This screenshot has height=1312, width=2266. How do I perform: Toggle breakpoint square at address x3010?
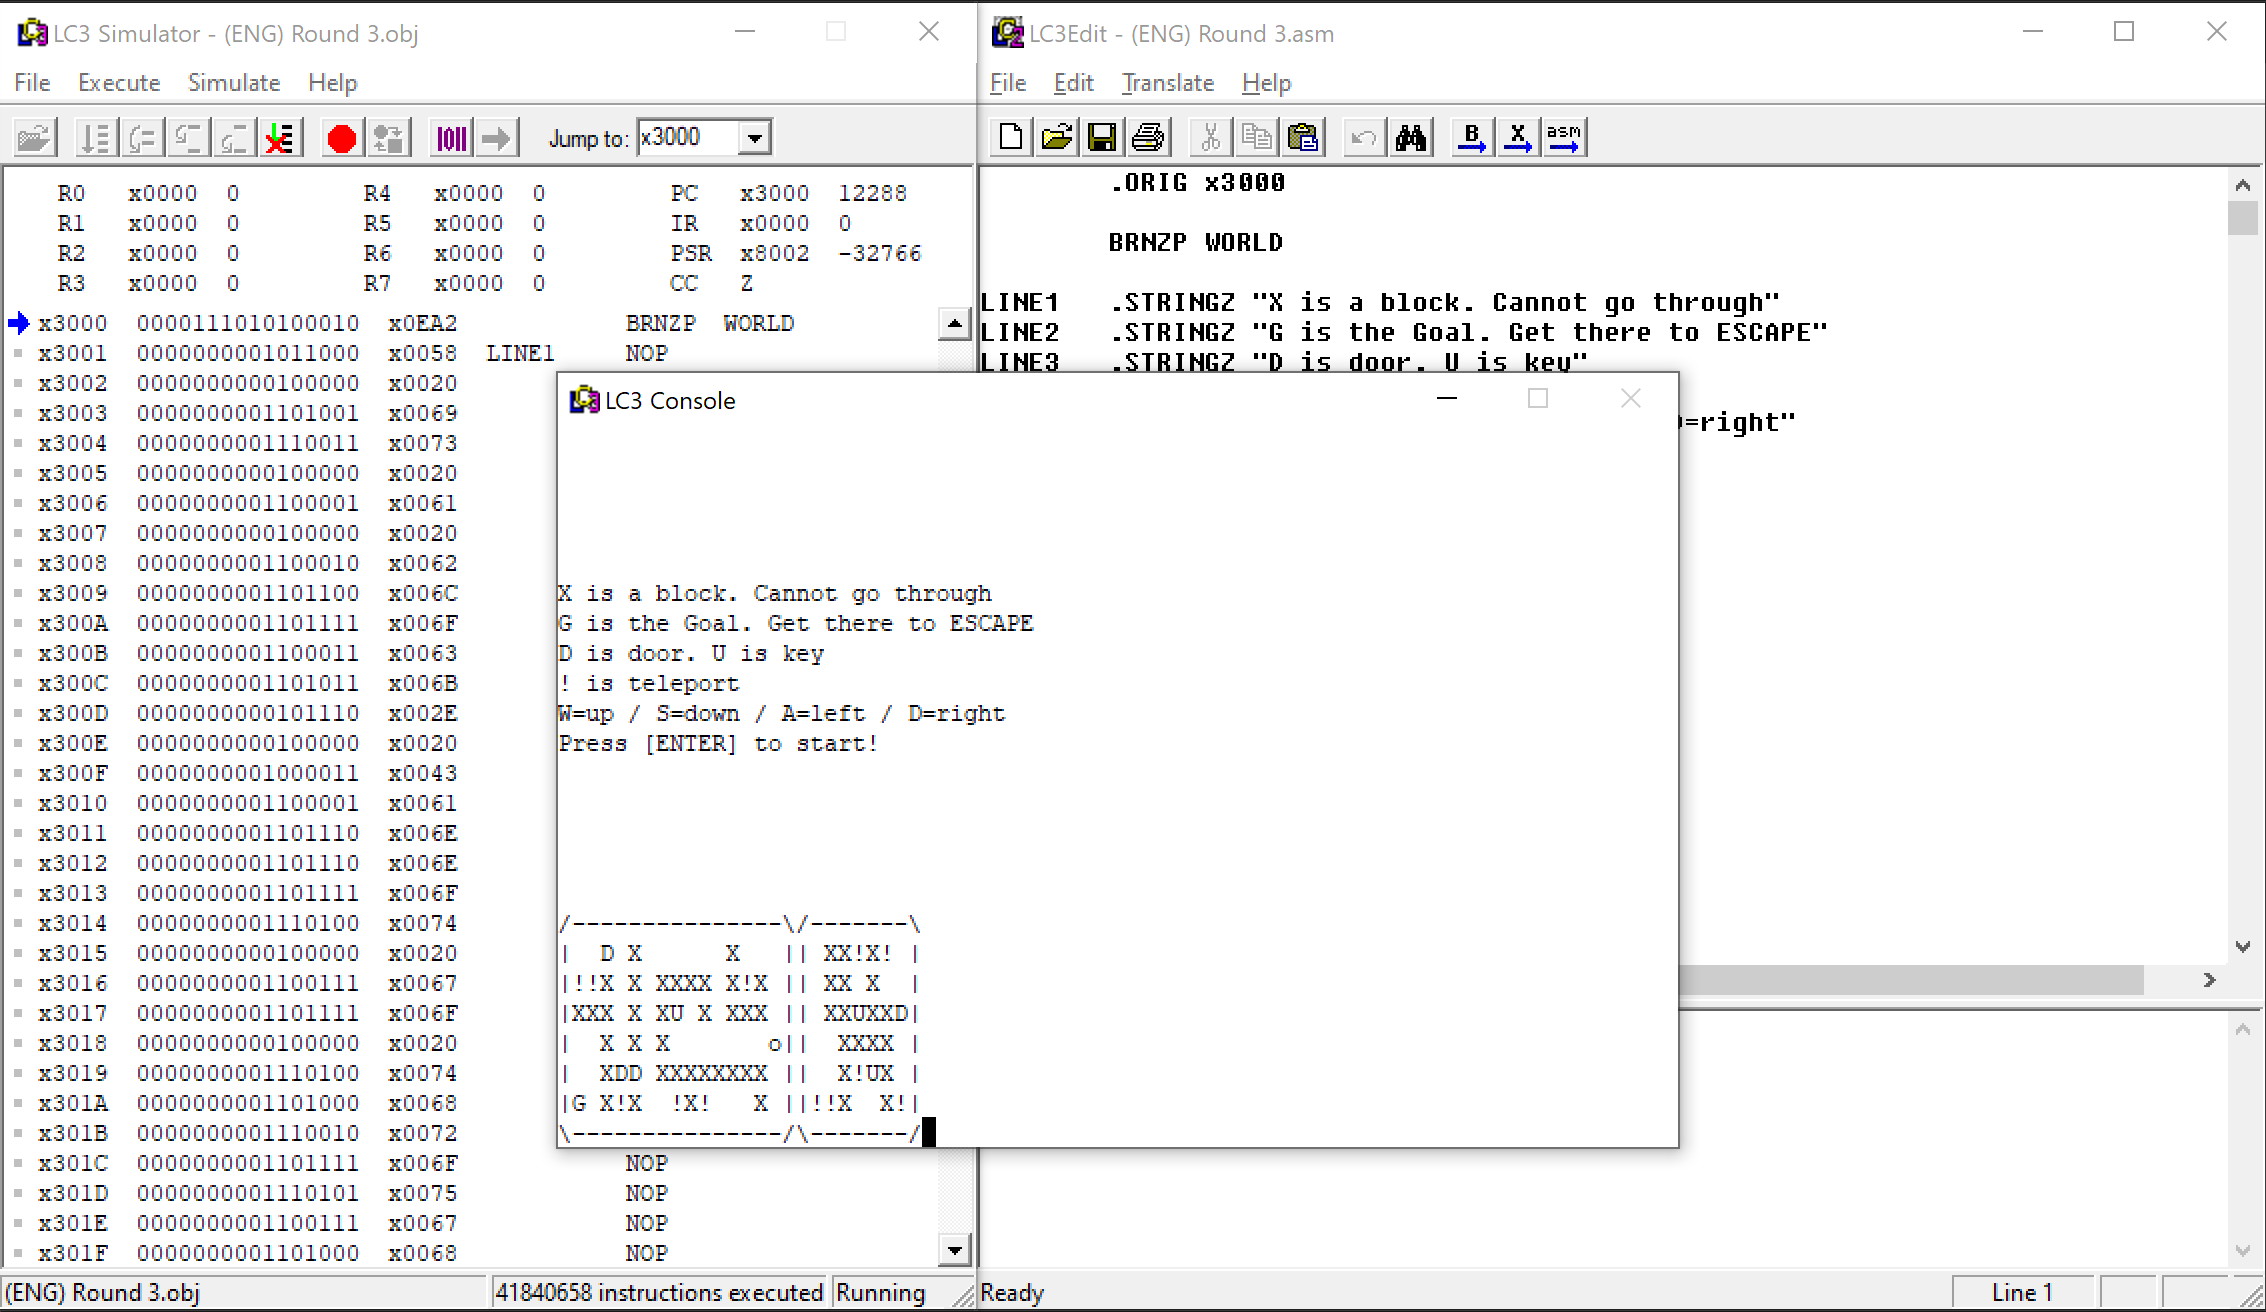point(18,803)
